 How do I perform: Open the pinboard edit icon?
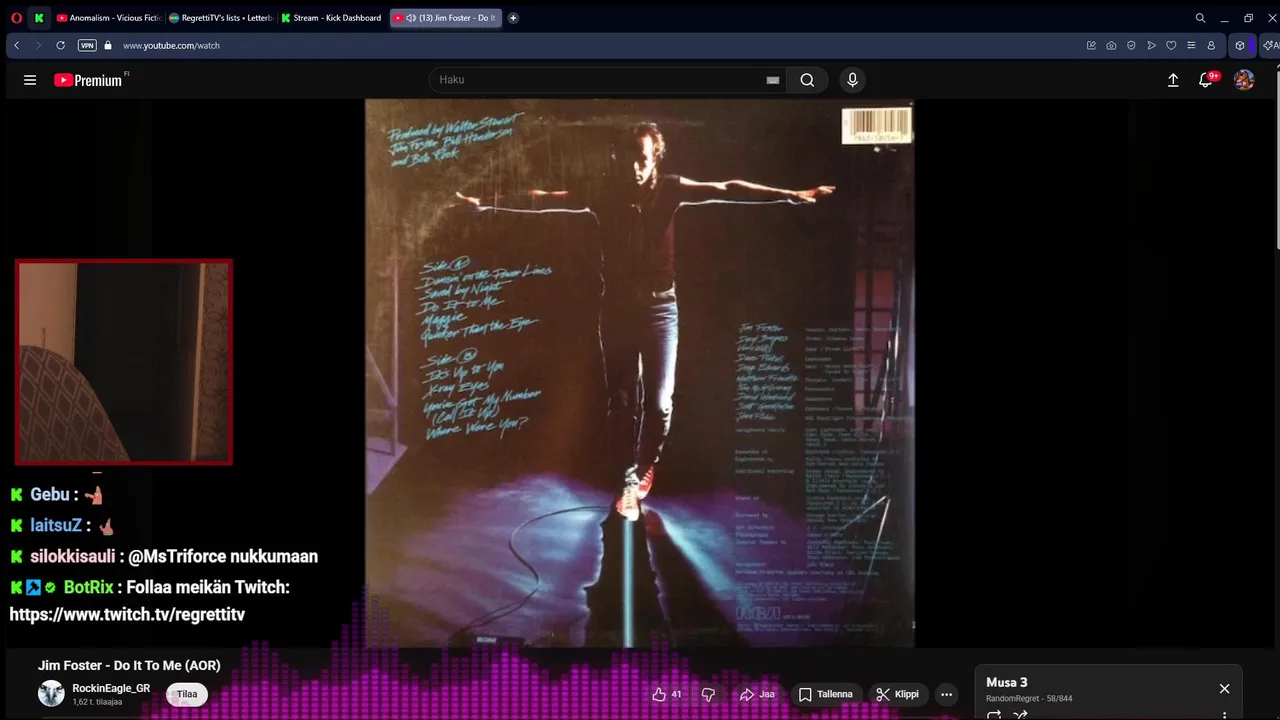pos(1091,45)
